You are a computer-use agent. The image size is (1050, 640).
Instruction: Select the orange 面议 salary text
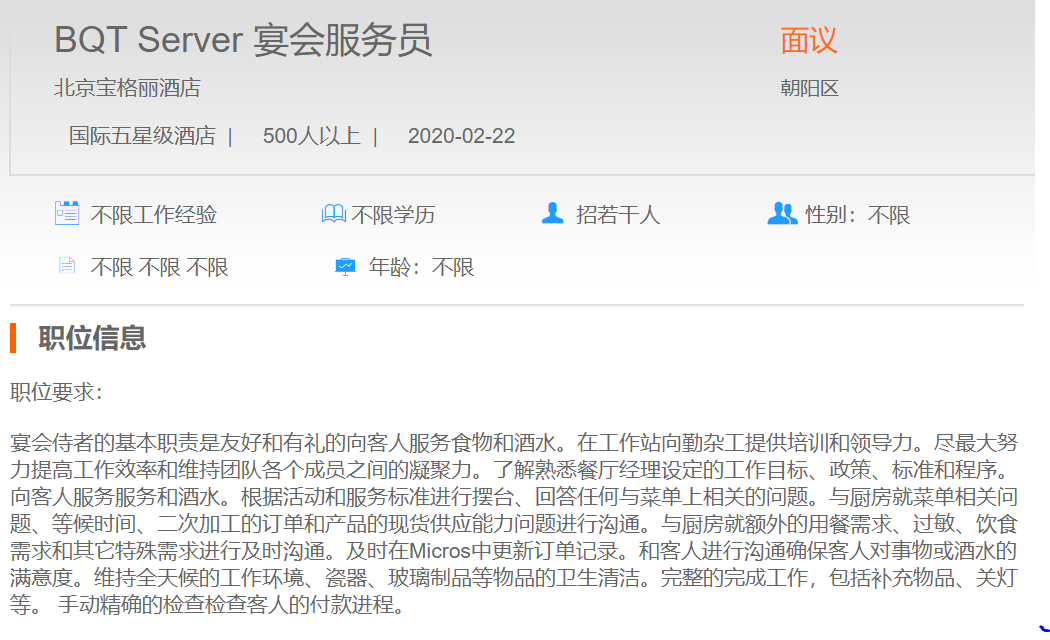tap(808, 41)
